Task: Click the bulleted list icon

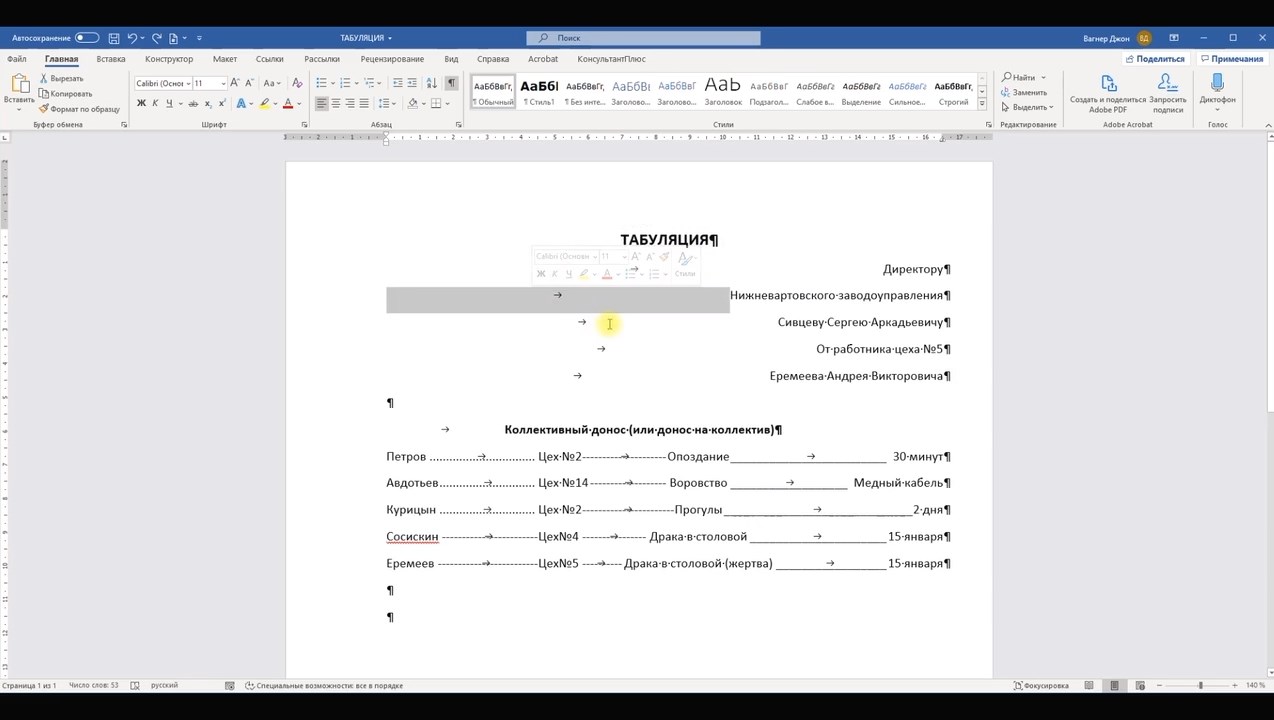Action: click(321, 83)
